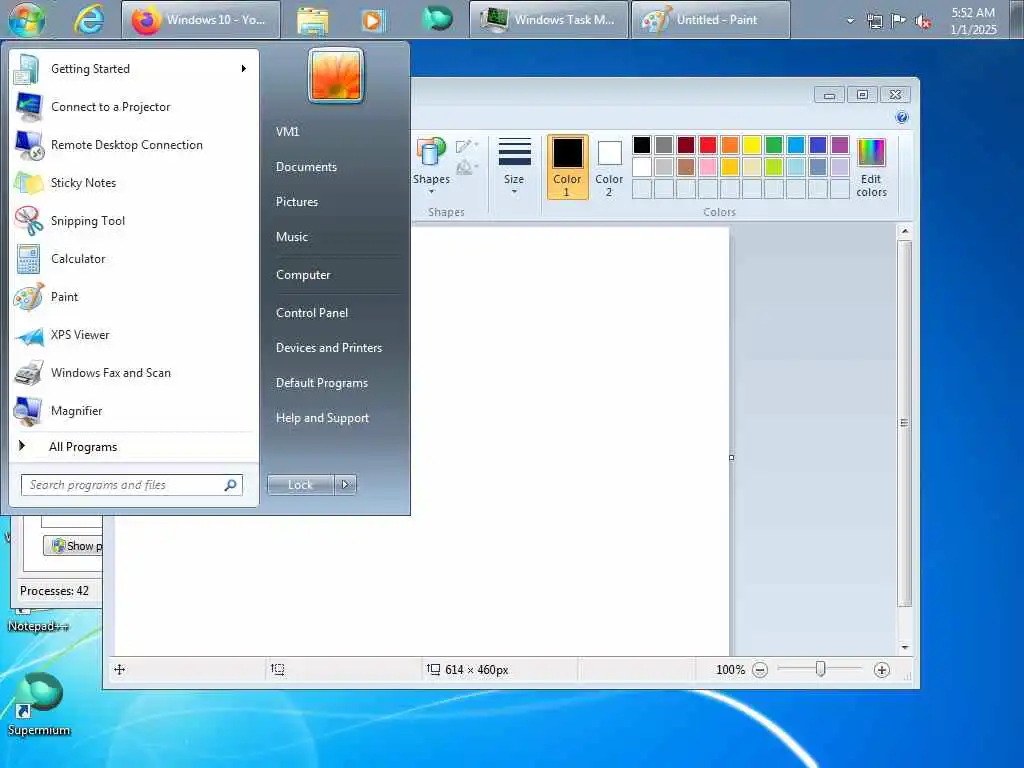
Task: Switch to Firefox Windows 10 taskbar button
Action: click(x=201, y=20)
